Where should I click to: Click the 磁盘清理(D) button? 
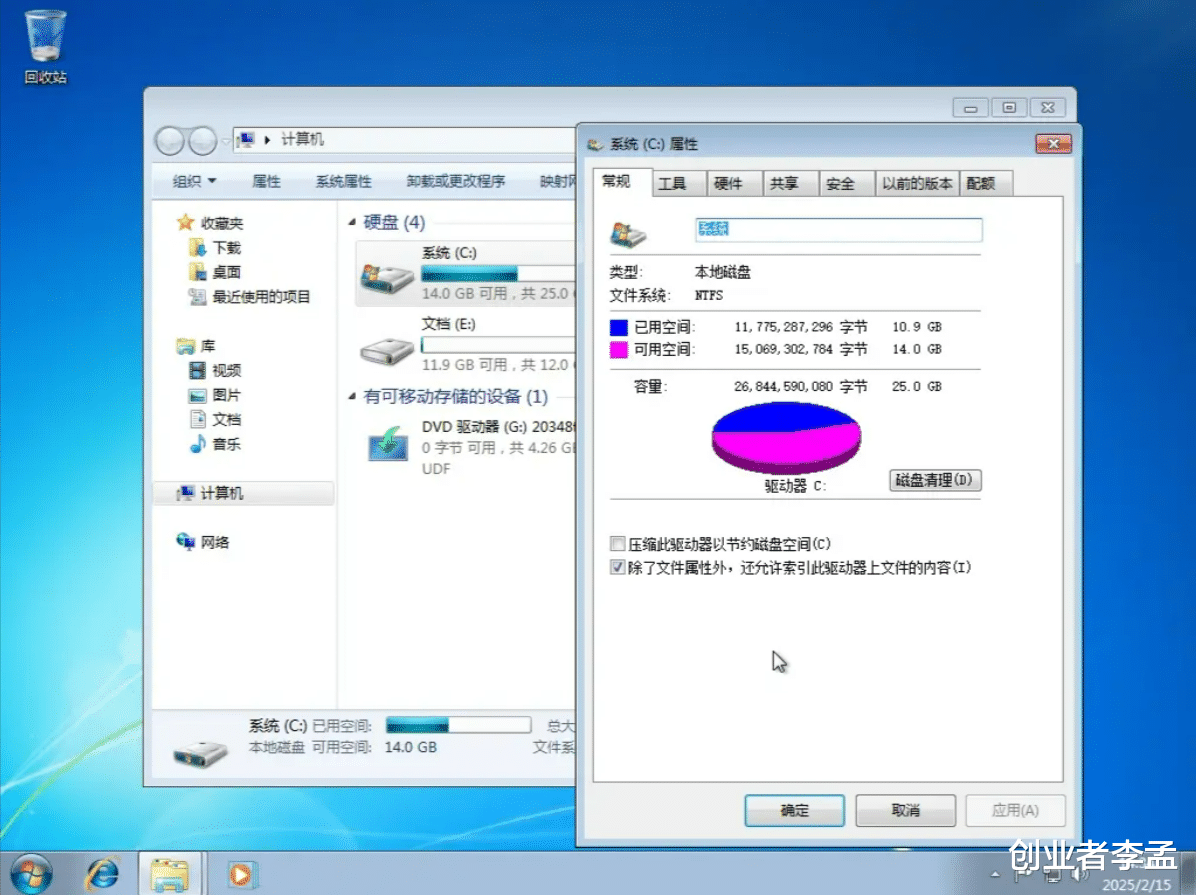coord(934,480)
